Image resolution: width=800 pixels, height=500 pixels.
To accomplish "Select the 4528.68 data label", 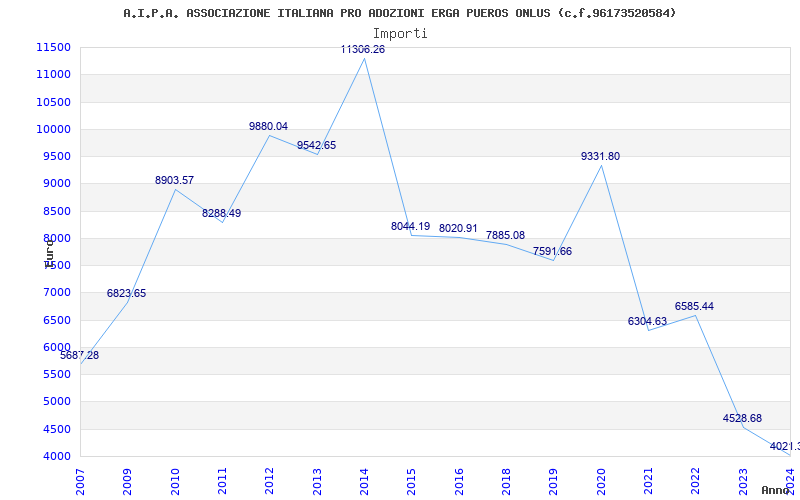I will coord(742,418).
